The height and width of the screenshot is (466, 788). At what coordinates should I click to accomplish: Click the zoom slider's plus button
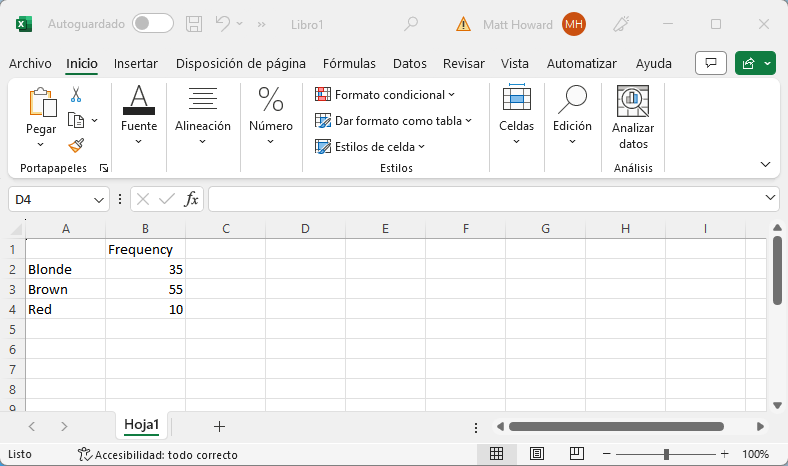pos(722,454)
